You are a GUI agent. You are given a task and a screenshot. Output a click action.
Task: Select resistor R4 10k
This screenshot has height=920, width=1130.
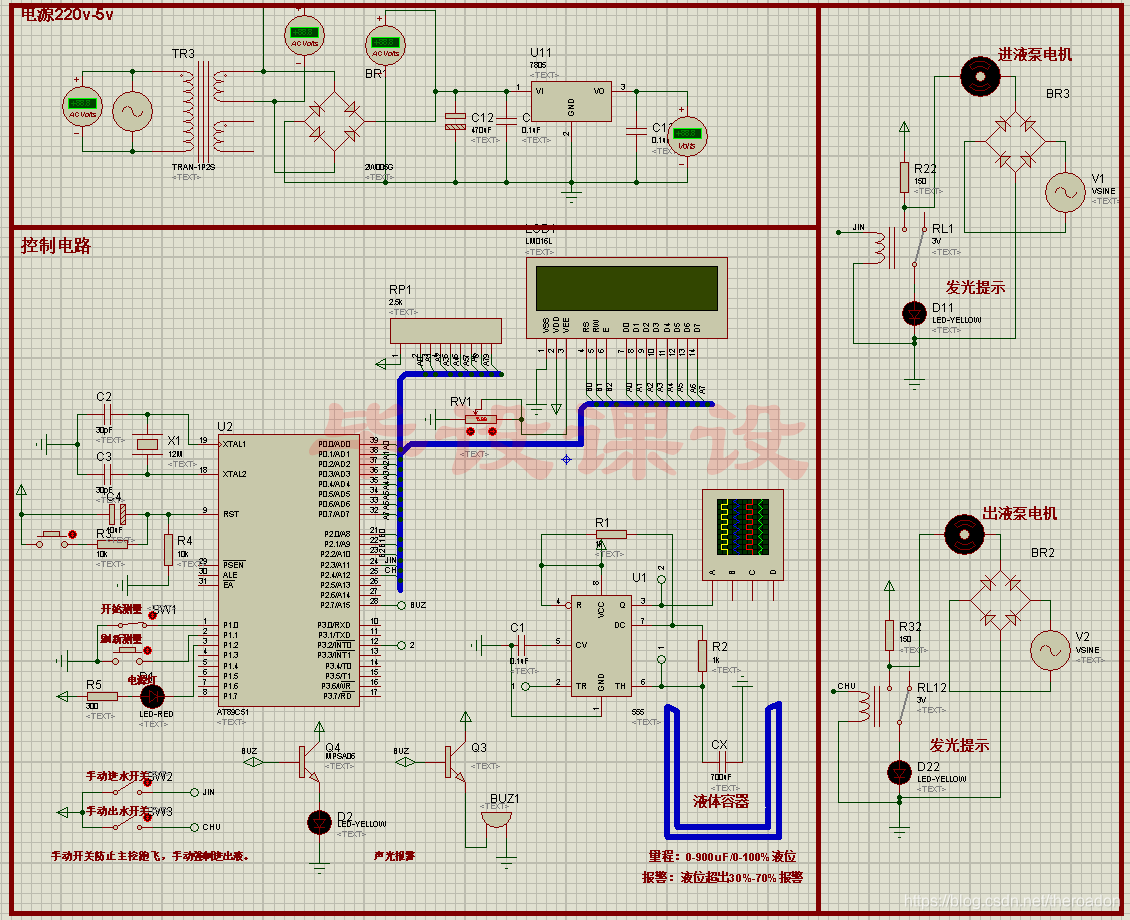169,550
